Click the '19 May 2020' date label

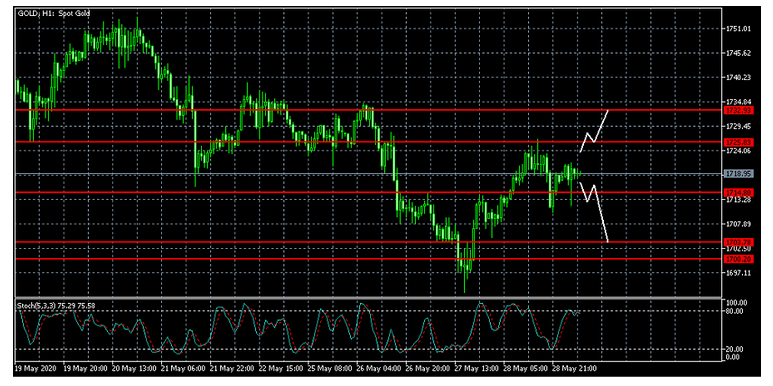click(x=35, y=369)
